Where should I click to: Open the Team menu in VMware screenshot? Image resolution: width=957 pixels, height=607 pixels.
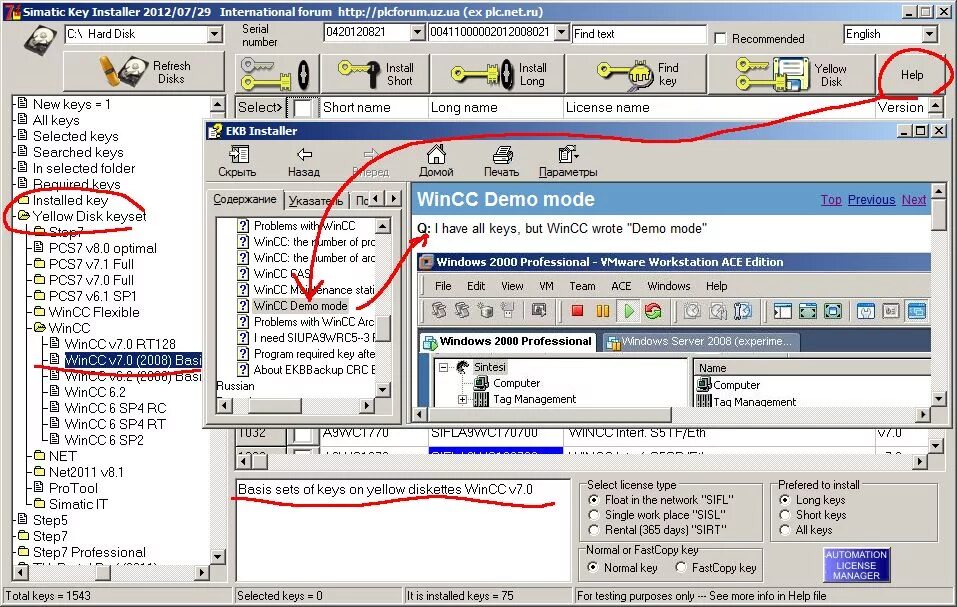pos(582,286)
